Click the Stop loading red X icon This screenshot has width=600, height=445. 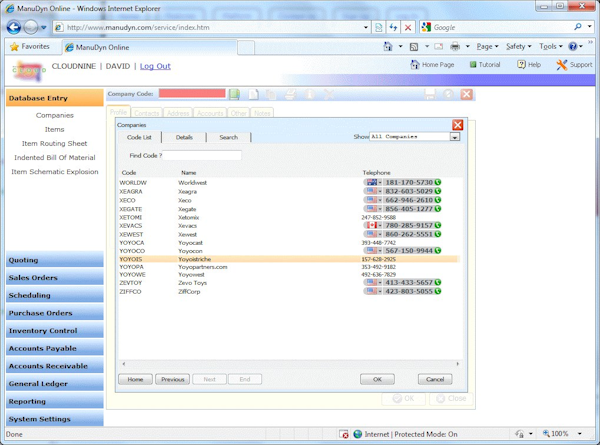(408, 28)
